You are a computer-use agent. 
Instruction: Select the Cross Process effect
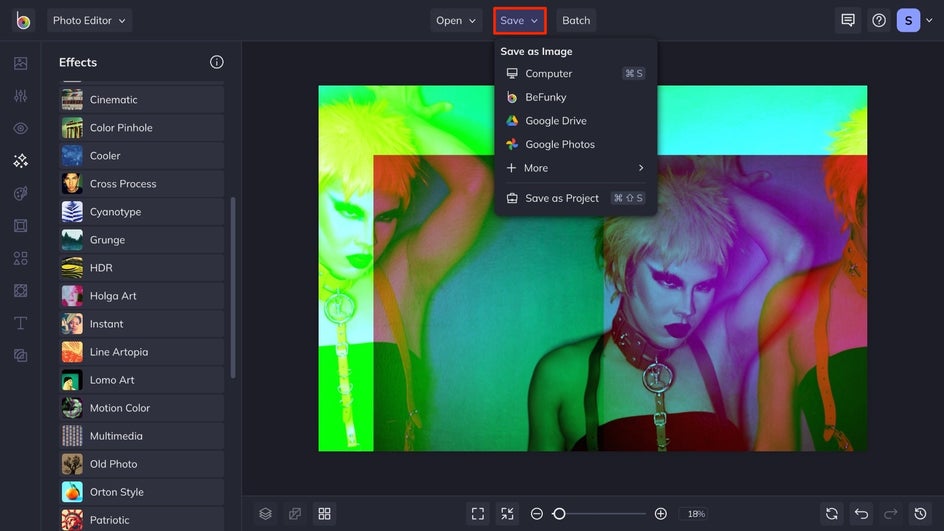pos(142,184)
